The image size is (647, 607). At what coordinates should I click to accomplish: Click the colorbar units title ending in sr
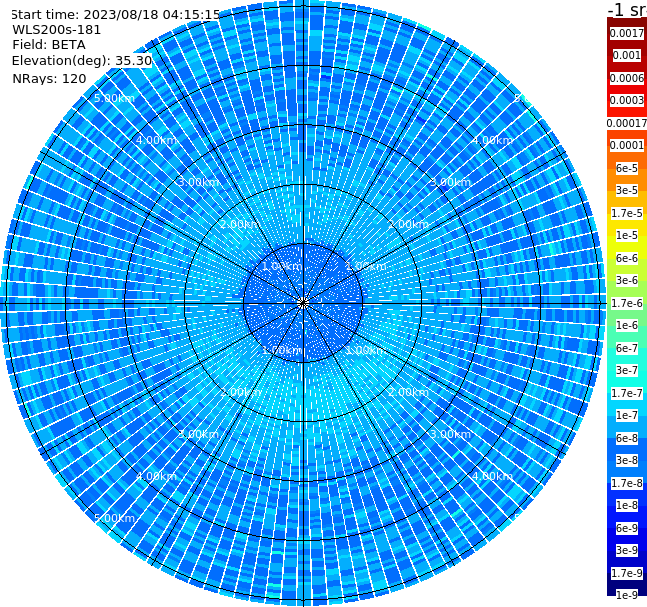click(x=627, y=9)
